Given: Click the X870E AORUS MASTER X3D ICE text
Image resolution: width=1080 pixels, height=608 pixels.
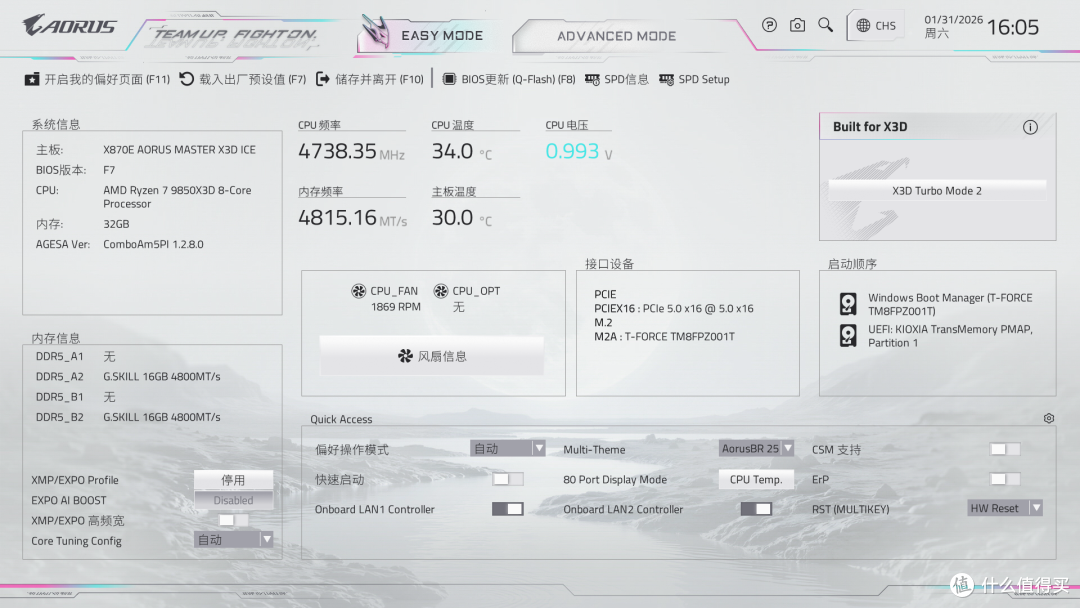Looking at the screenshot, I should click(179, 149).
